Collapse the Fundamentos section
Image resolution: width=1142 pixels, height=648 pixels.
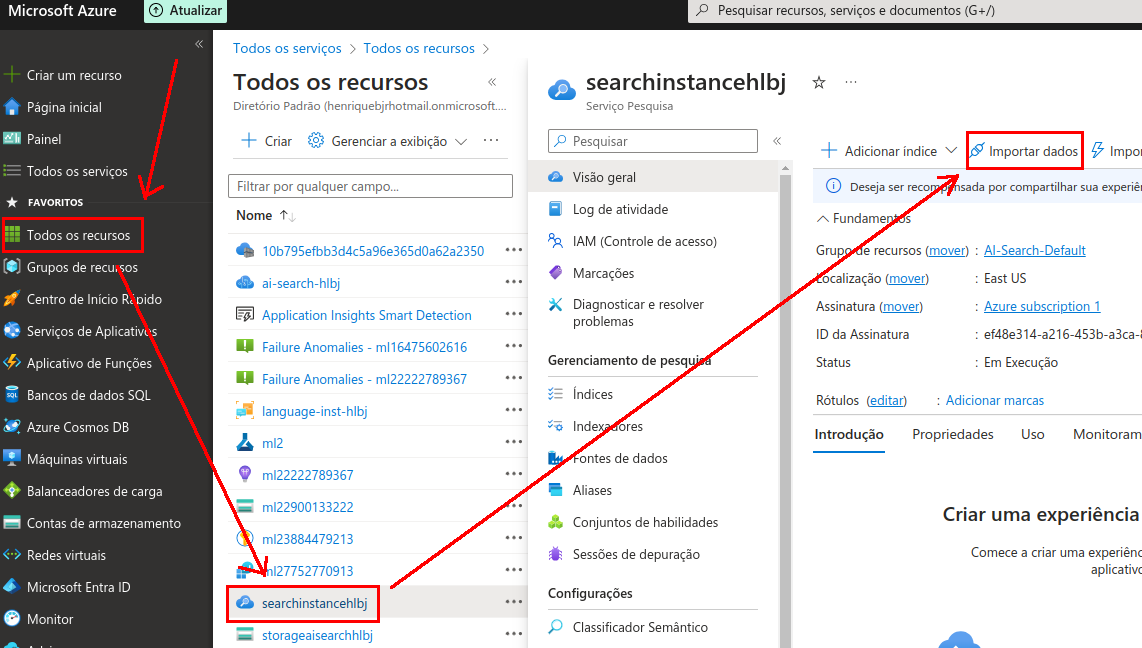pos(822,218)
